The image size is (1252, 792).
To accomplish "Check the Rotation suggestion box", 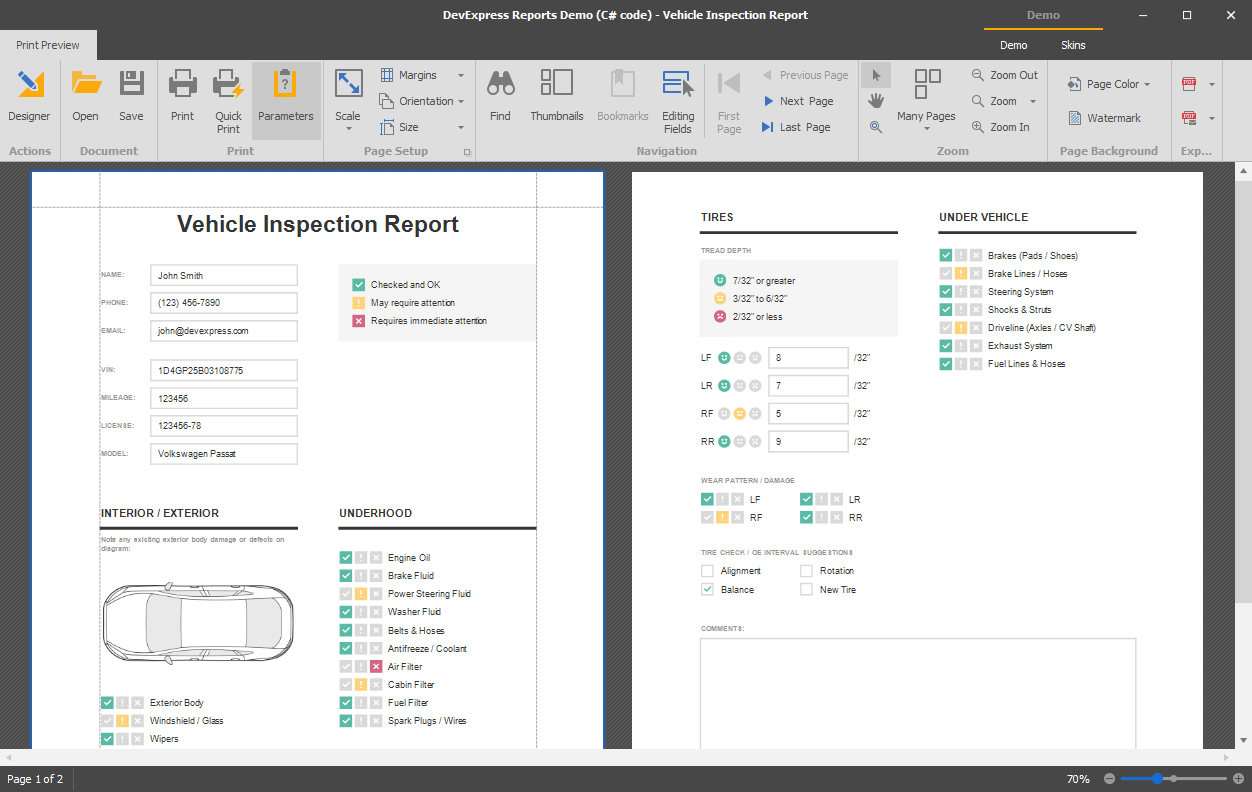I will 806,570.
